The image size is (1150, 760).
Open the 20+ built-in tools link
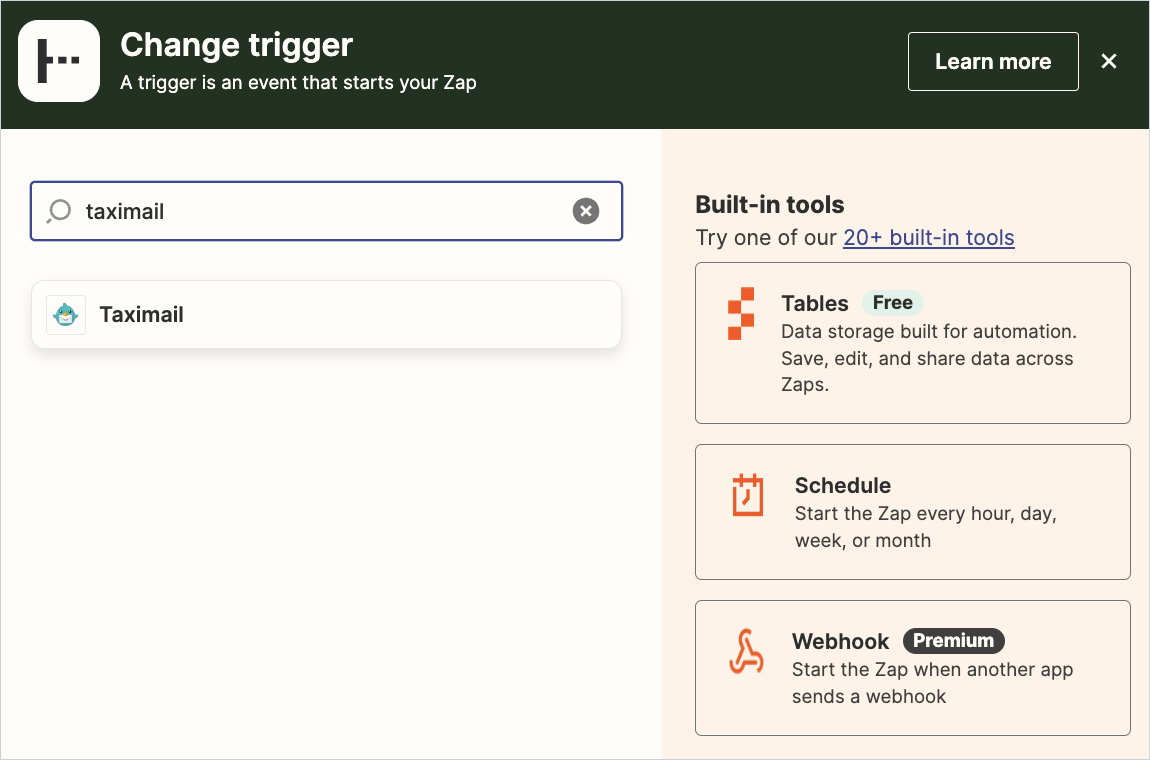coord(928,238)
